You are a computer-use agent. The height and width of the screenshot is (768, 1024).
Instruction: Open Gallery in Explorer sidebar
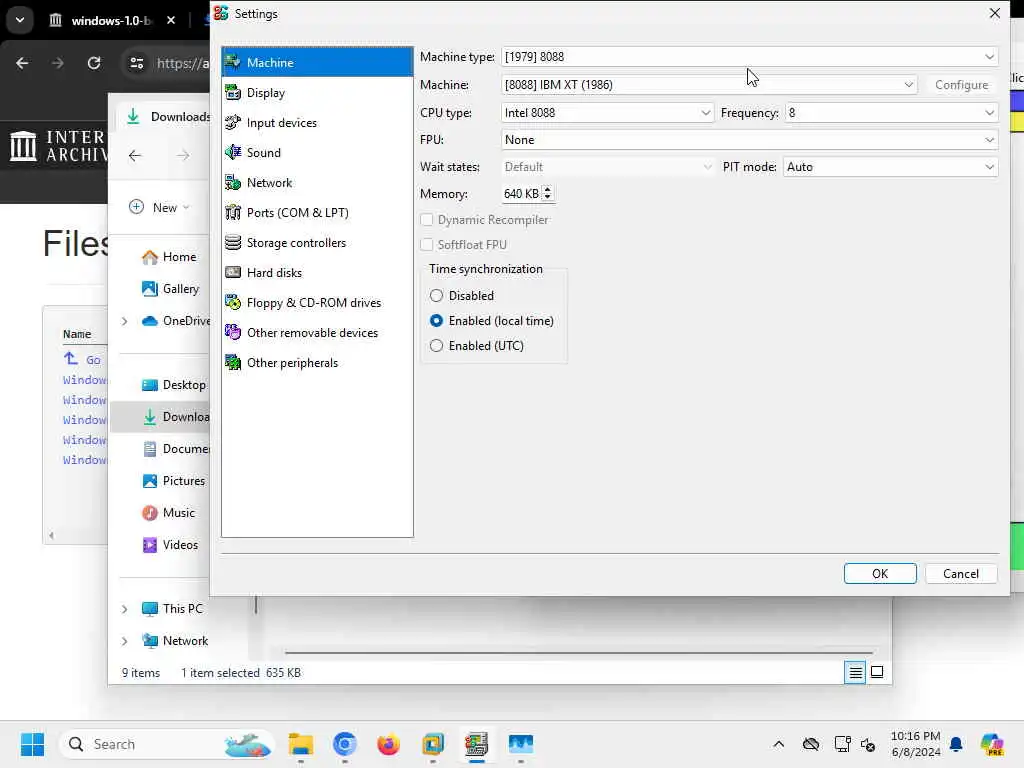tap(170, 289)
